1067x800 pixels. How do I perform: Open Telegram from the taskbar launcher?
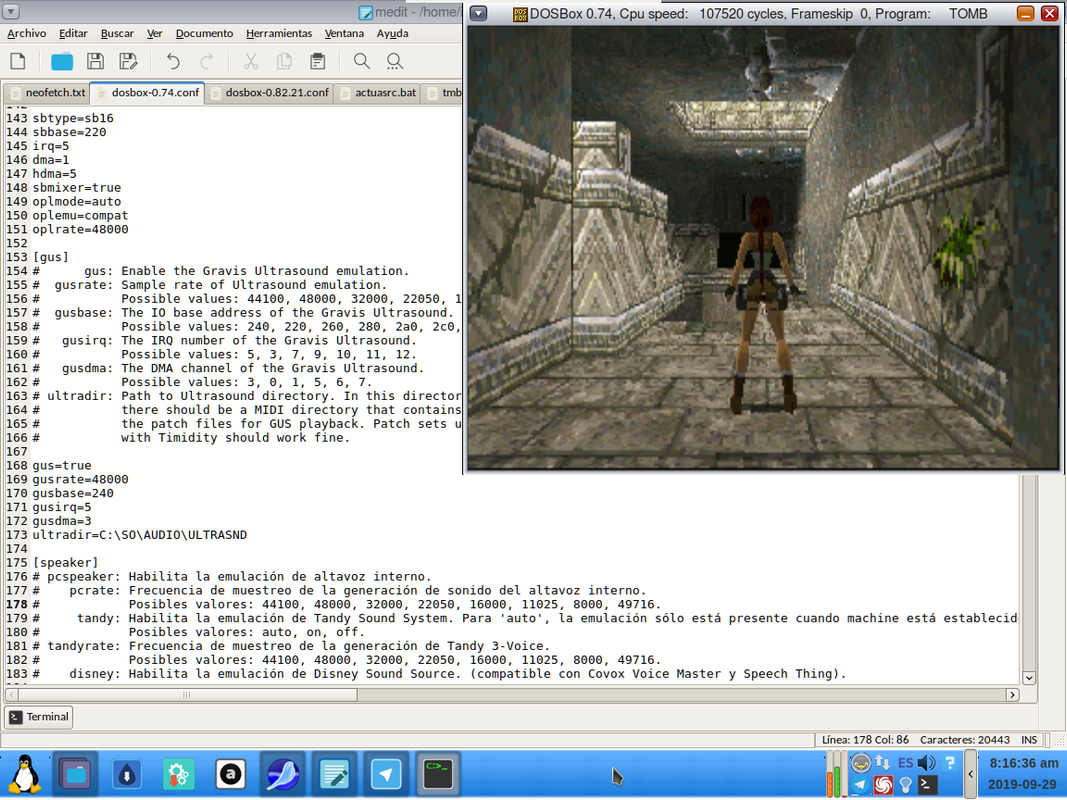click(386, 774)
